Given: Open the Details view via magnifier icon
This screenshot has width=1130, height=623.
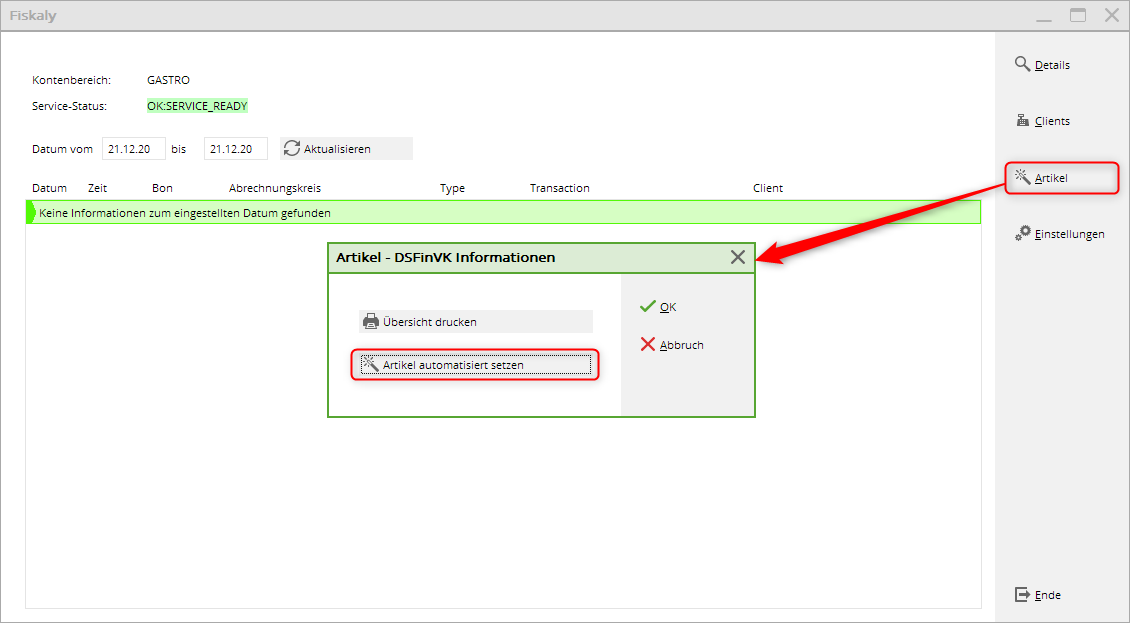Looking at the screenshot, I should pyautogui.click(x=1042, y=64).
